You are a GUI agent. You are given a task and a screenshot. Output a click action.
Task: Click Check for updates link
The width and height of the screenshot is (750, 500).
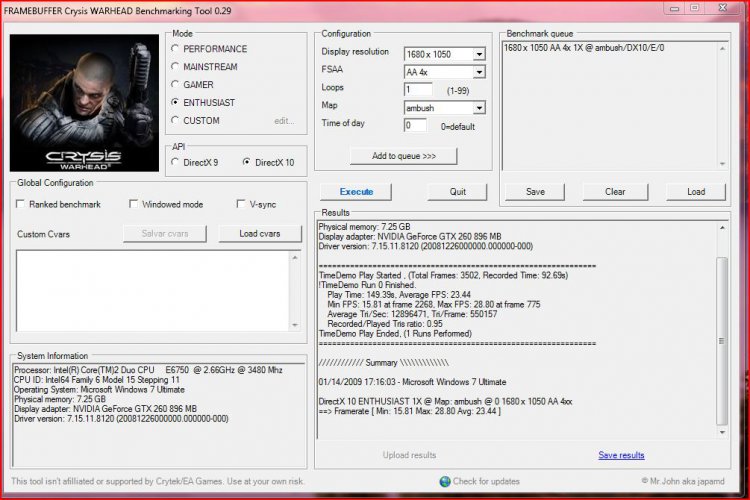(486, 481)
